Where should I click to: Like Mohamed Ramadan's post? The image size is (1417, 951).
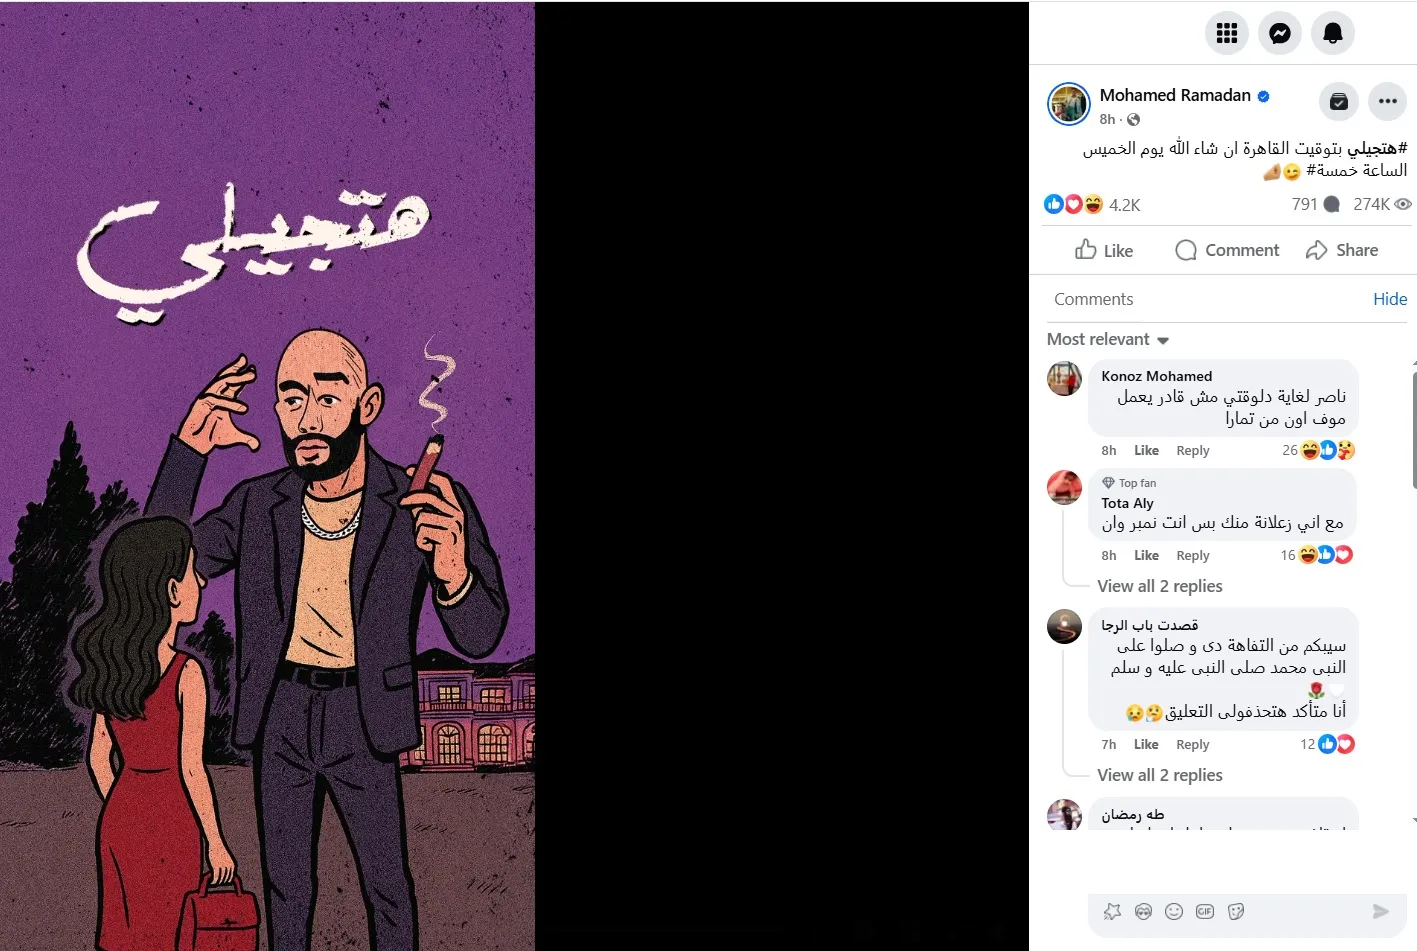[x=1104, y=250]
